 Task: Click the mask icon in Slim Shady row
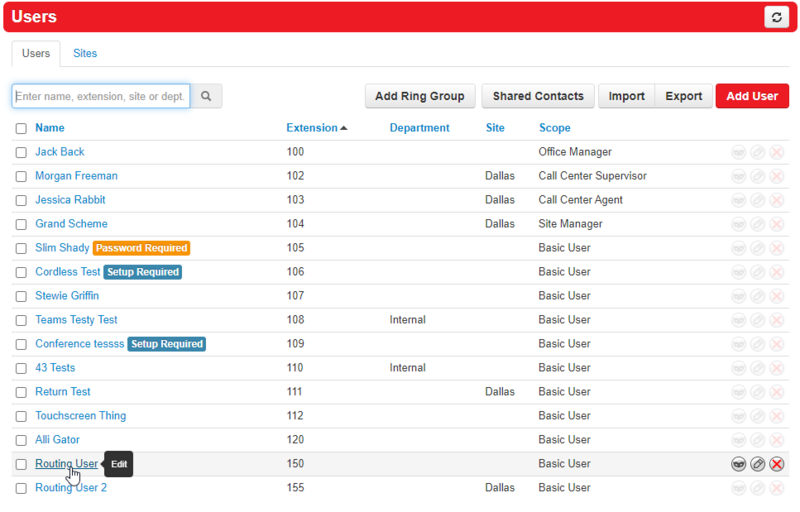point(739,248)
